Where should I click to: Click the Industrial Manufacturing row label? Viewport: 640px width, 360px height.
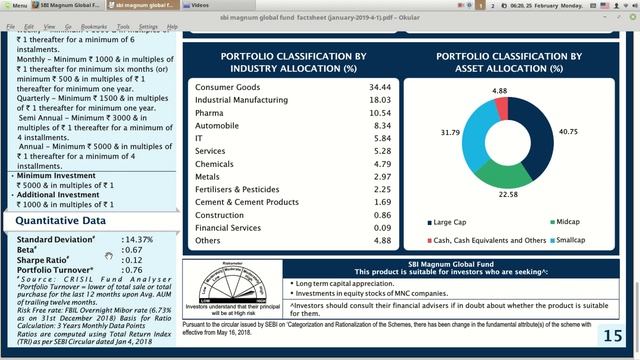pyautogui.click(x=241, y=100)
